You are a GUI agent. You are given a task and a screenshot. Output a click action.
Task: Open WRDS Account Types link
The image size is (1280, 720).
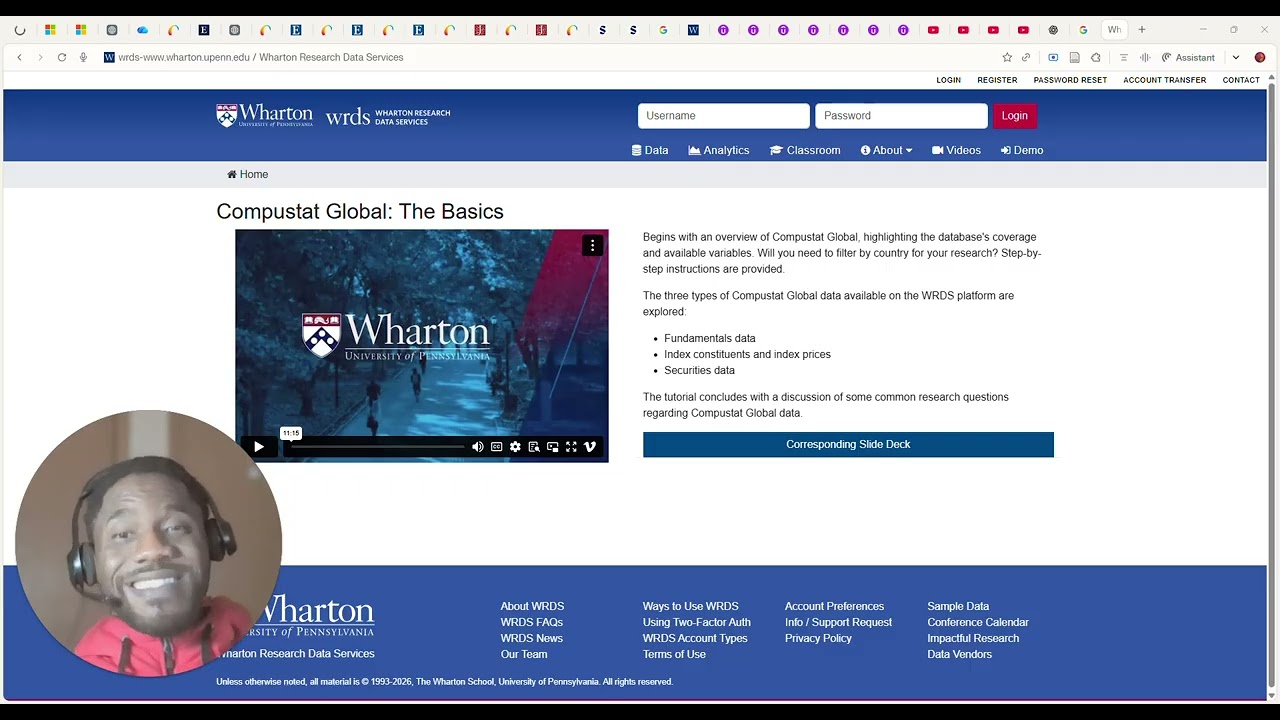695,638
